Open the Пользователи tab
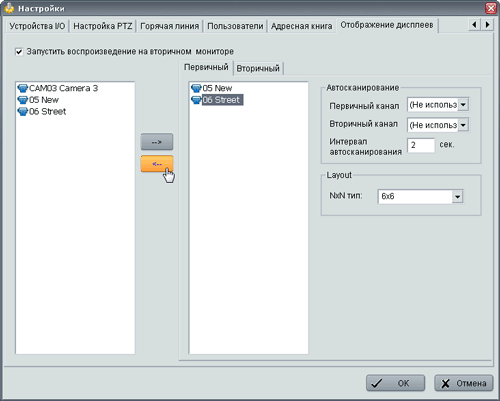500x401 pixels. coord(235,26)
